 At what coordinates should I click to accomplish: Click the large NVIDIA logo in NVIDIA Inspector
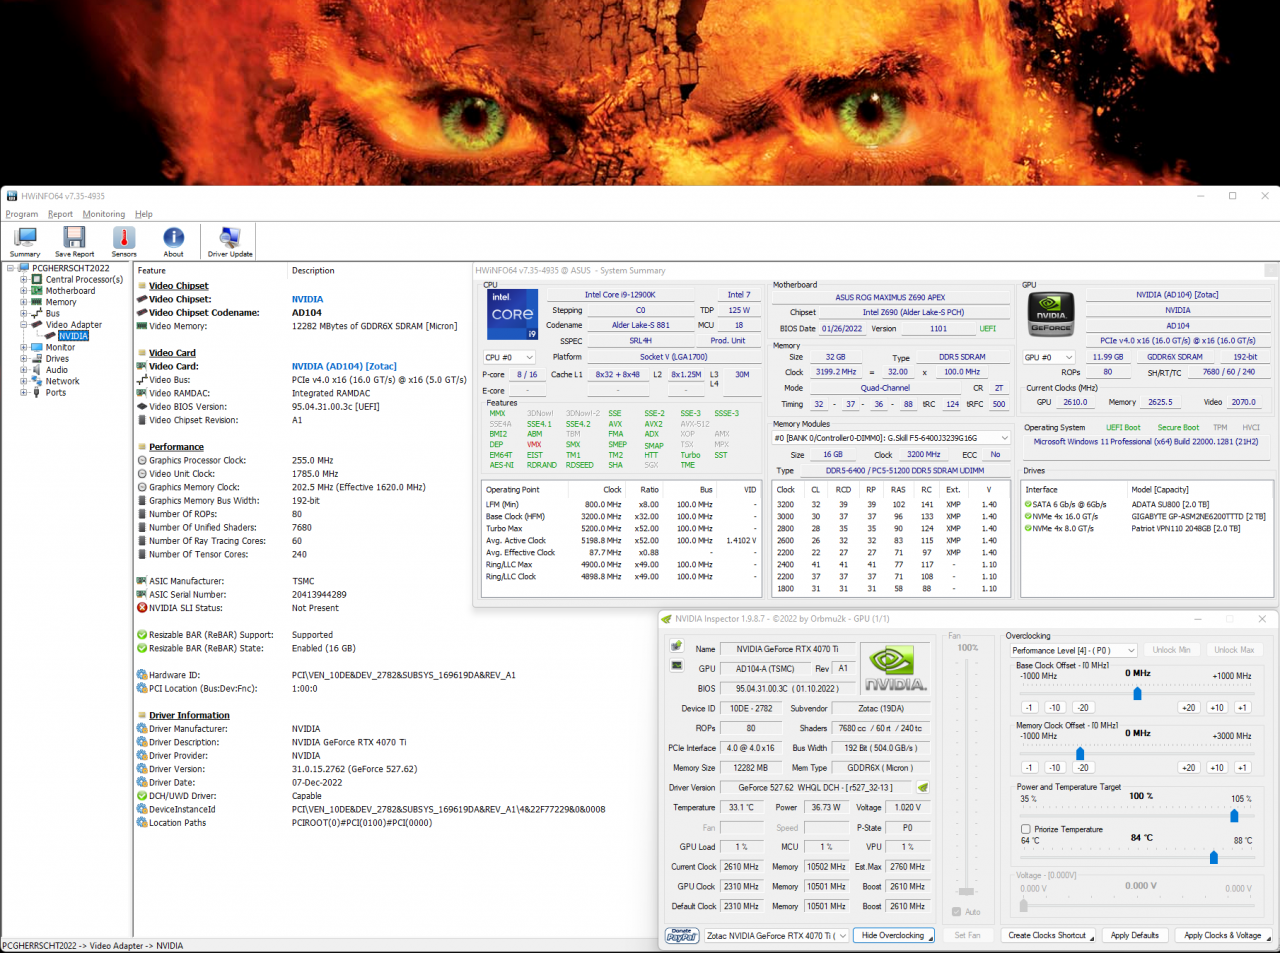(x=895, y=669)
